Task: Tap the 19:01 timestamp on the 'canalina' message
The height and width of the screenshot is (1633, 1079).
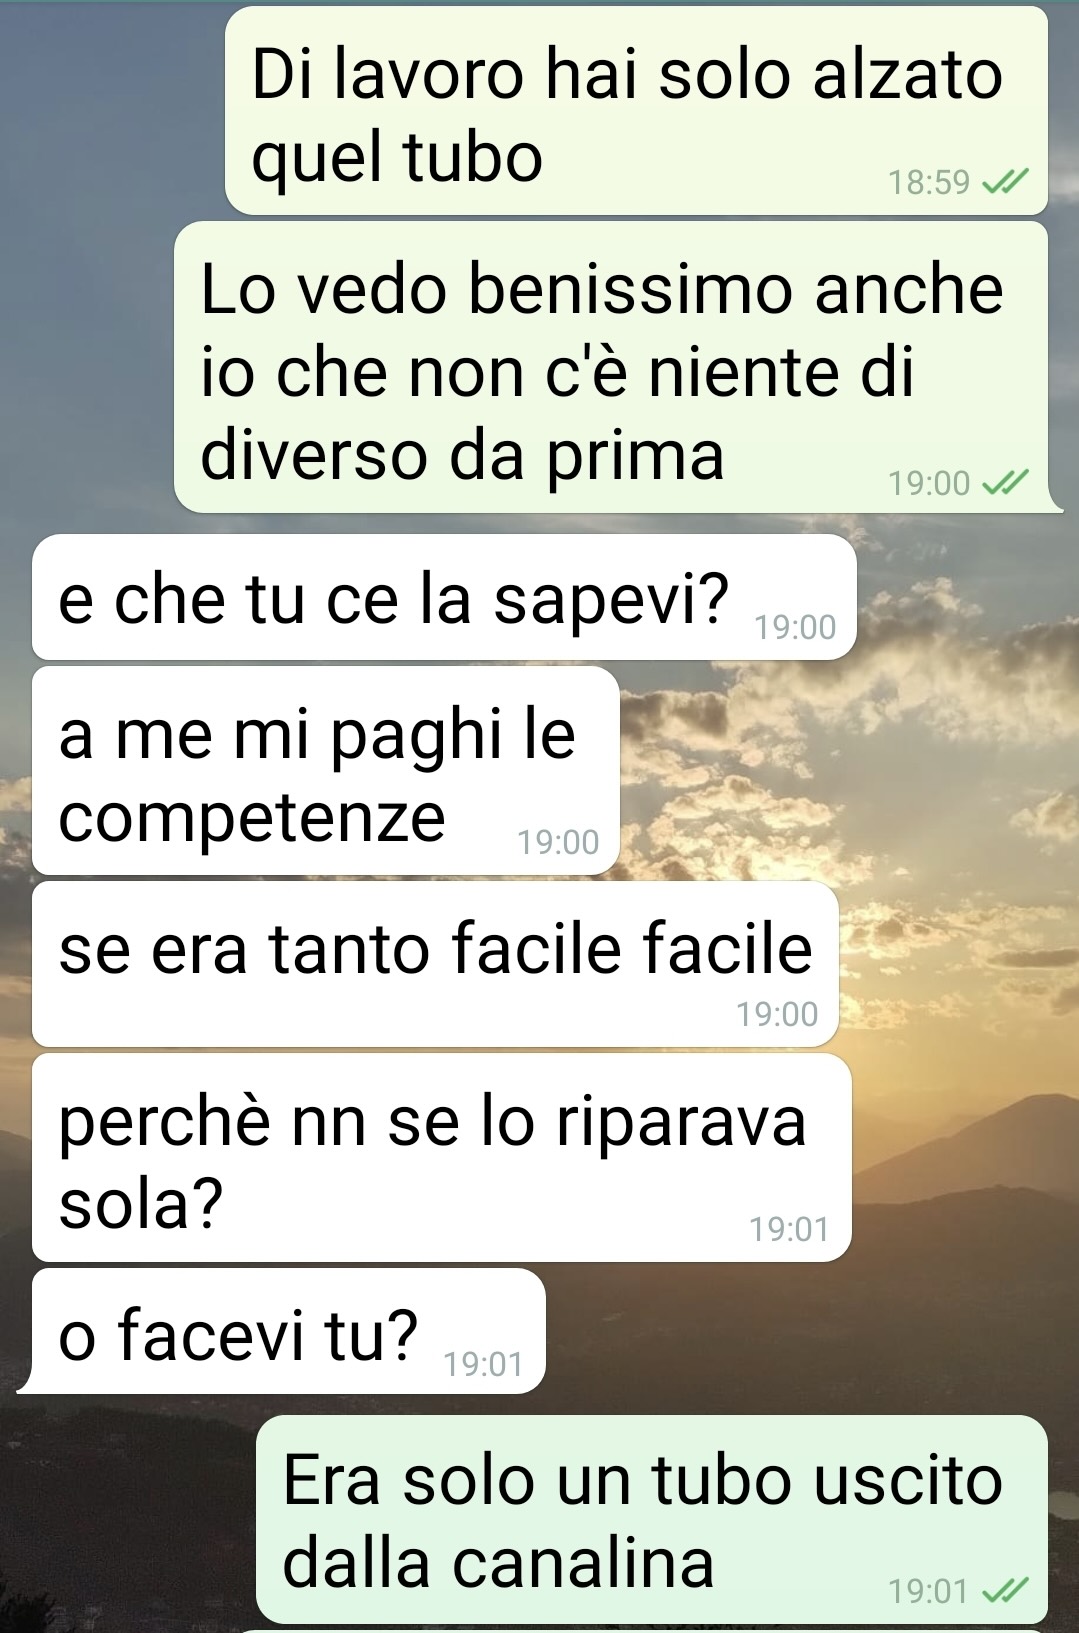Action: coord(928,1591)
